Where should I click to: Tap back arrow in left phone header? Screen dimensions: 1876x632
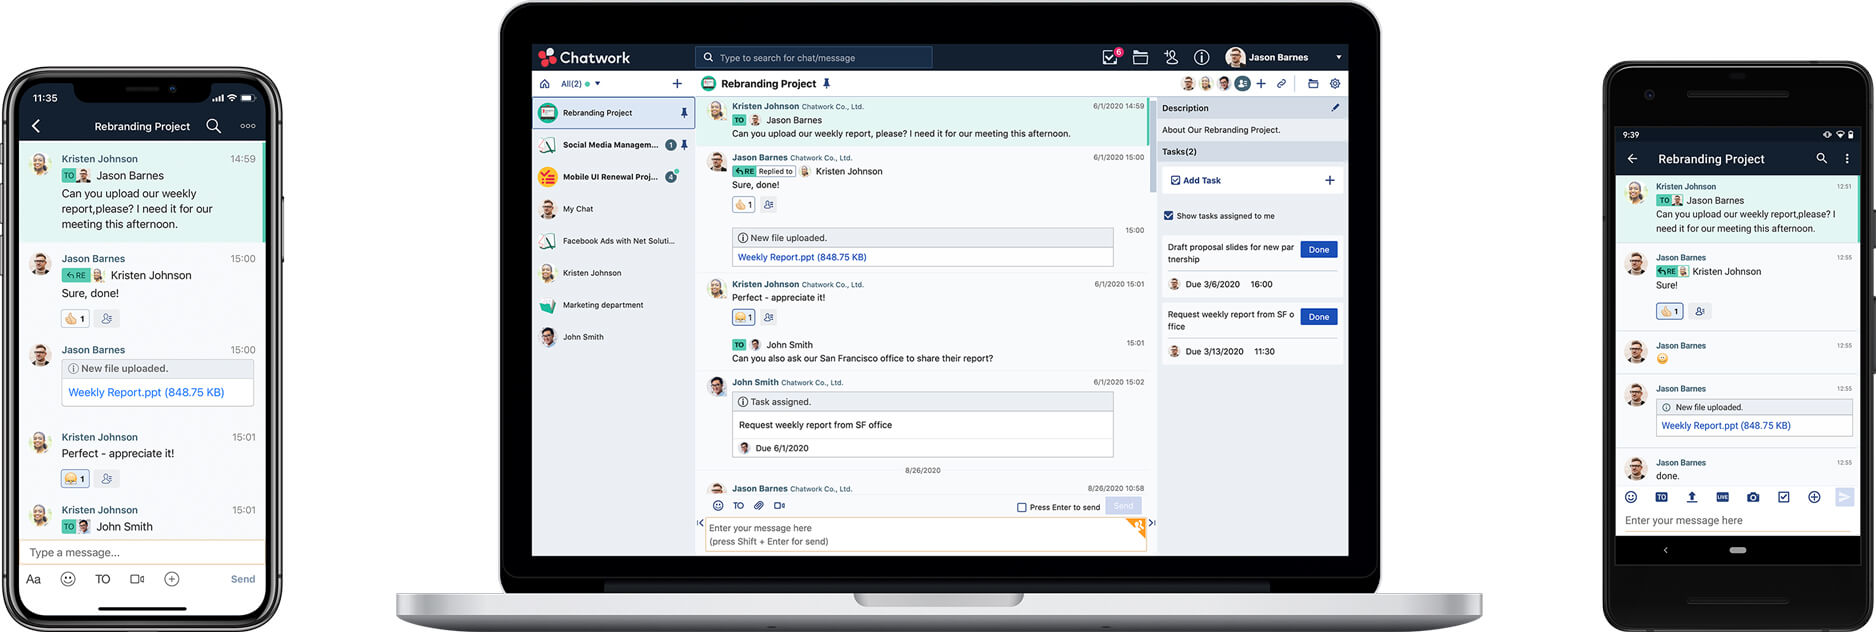click(x=36, y=126)
